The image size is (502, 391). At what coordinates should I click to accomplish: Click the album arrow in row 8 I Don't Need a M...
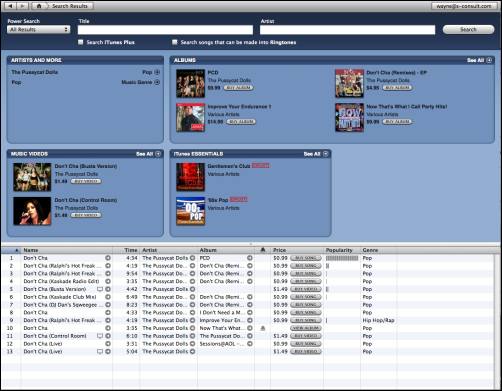(250, 313)
